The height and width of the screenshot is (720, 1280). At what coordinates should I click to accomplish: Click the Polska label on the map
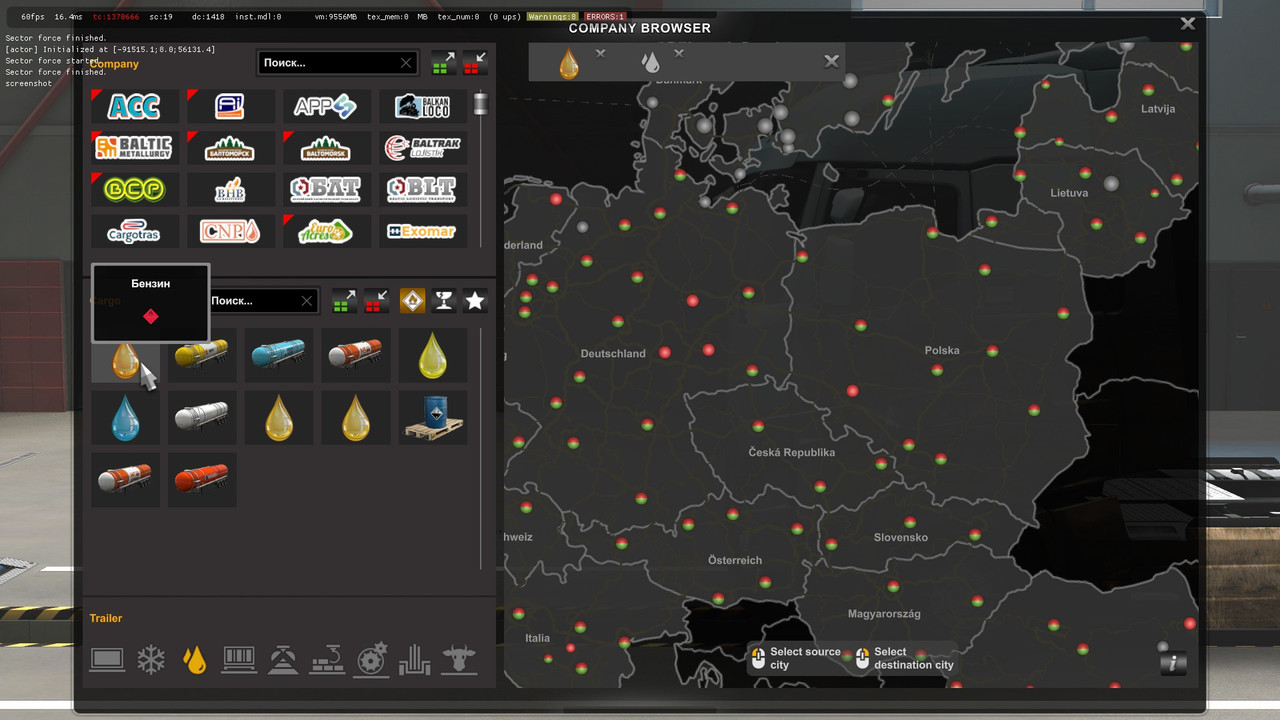pyautogui.click(x=942, y=350)
